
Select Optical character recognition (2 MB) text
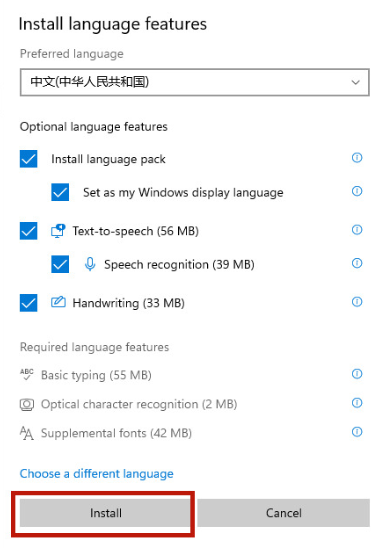[139, 404]
